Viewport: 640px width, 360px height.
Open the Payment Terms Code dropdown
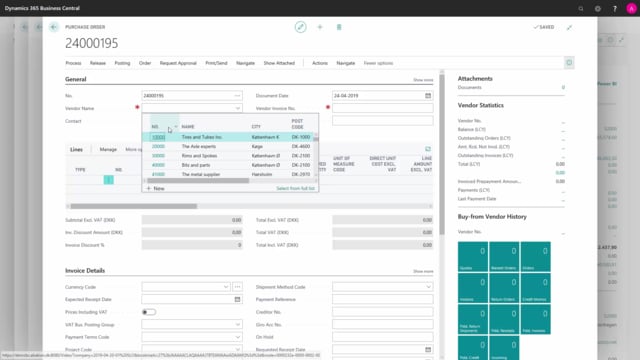point(238,337)
